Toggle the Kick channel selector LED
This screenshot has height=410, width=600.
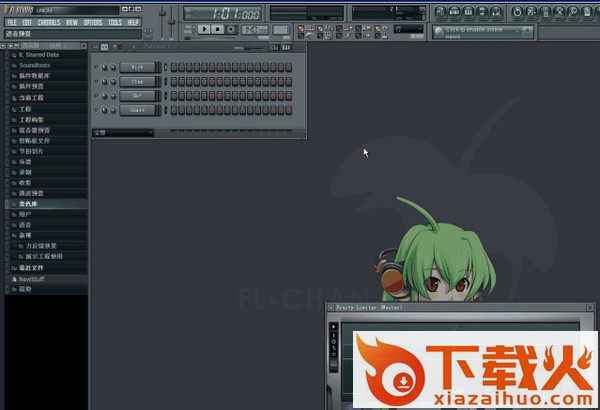166,67
